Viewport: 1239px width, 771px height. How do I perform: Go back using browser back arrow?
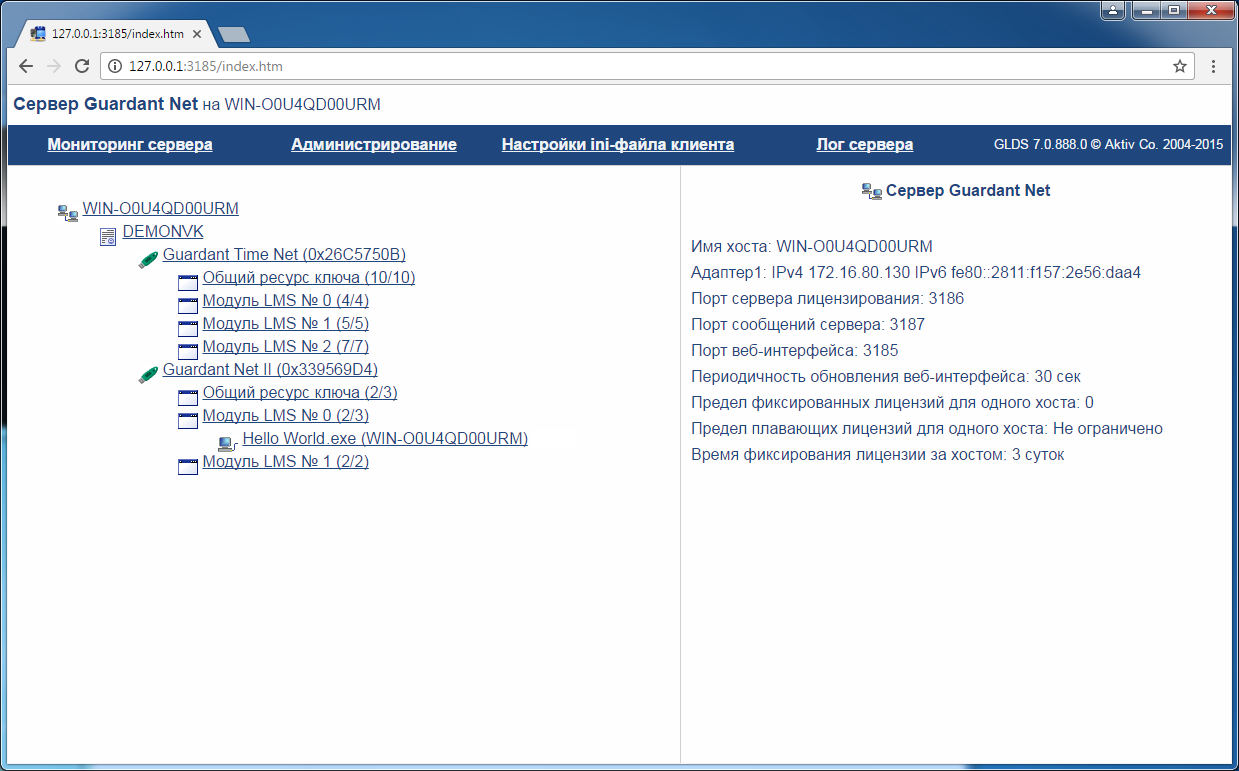pyautogui.click(x=26, y=66)
